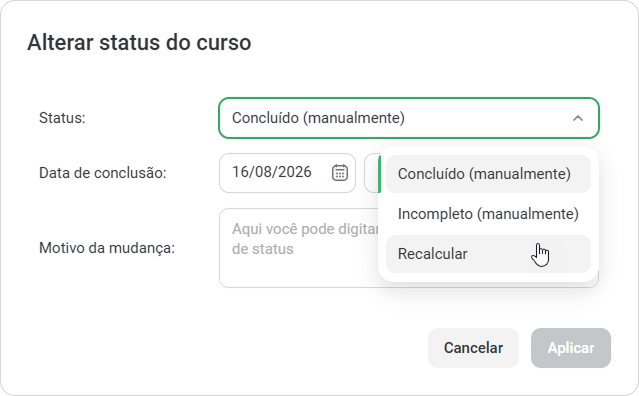
Task: Click the Motivo da mudança: label
Action: (107, 248)
